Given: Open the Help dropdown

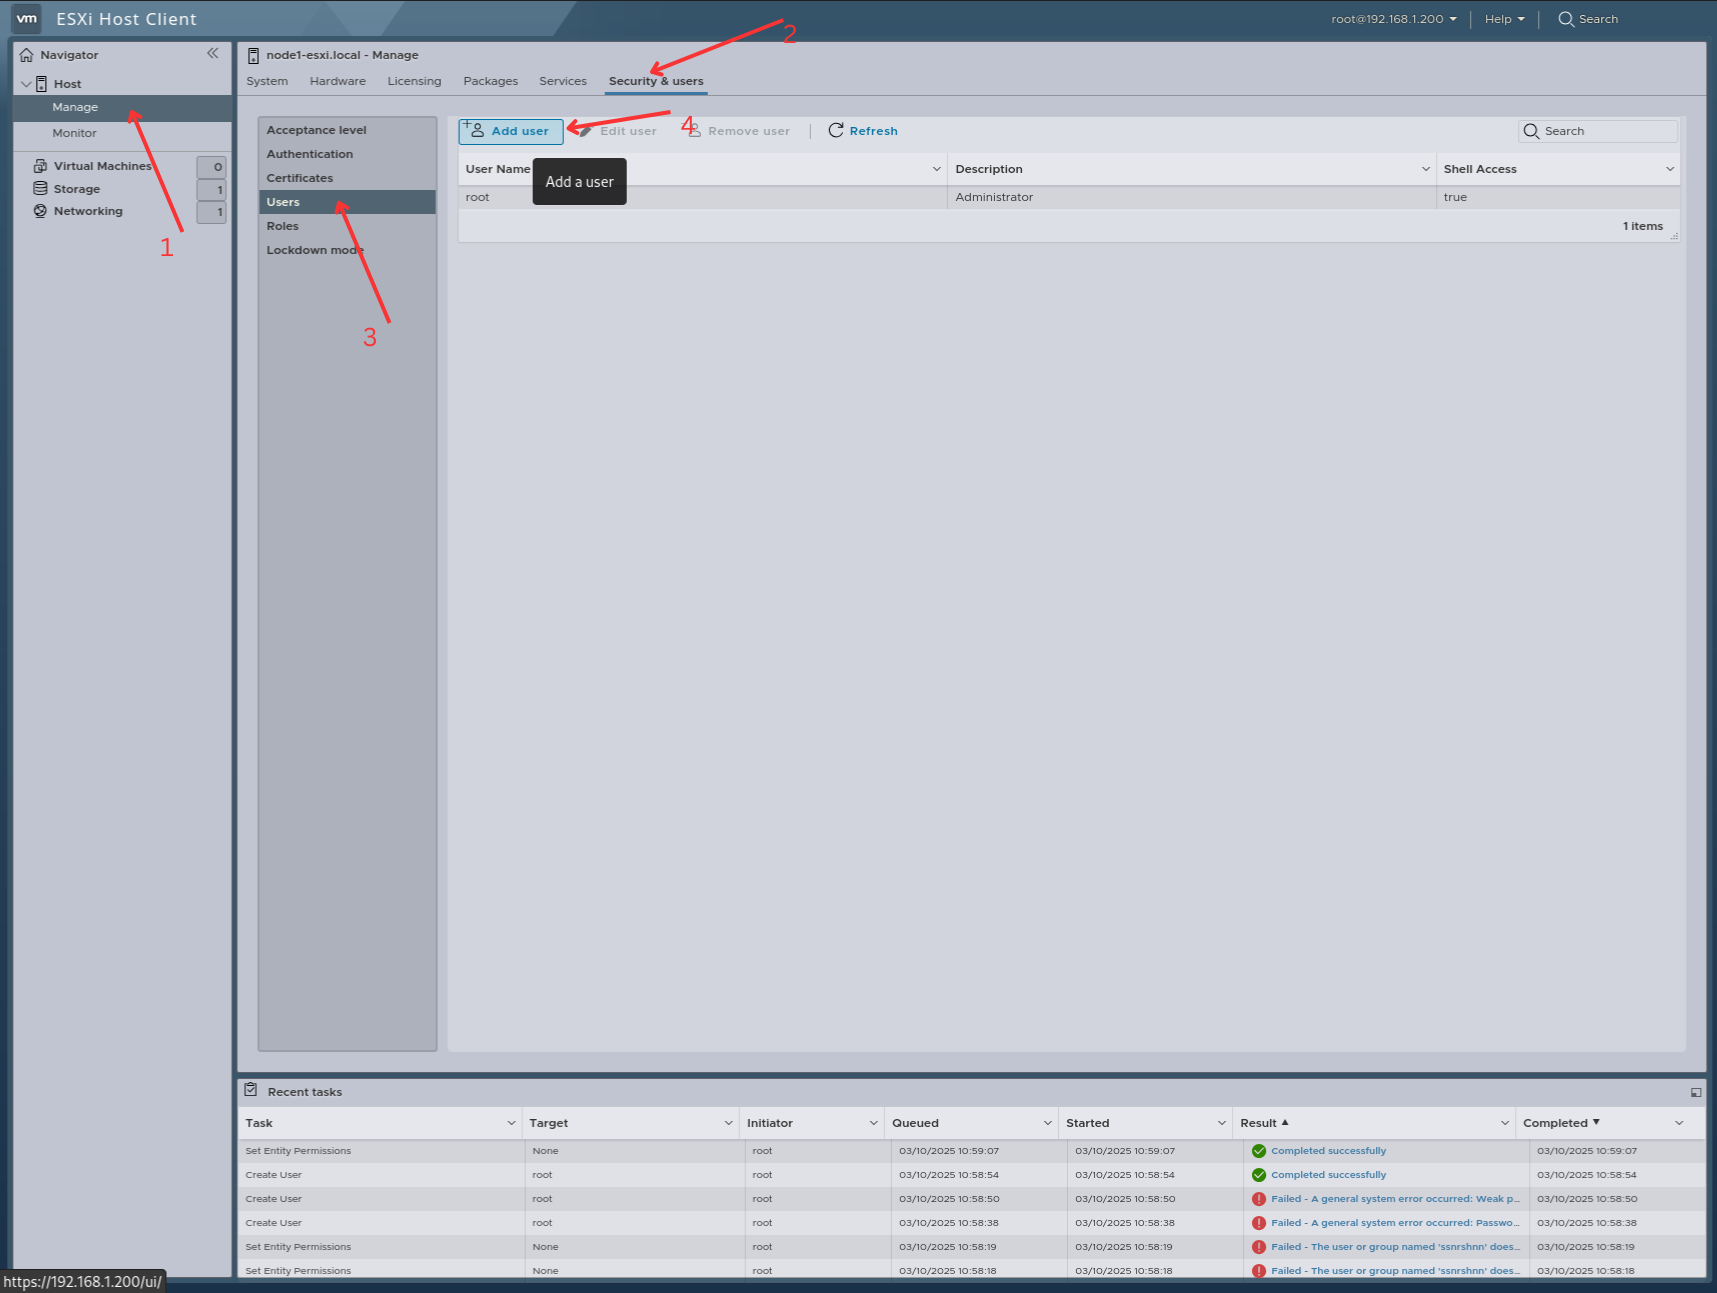Looking at the screenshot, I should pyautogui.click(x=1503, y=18).
